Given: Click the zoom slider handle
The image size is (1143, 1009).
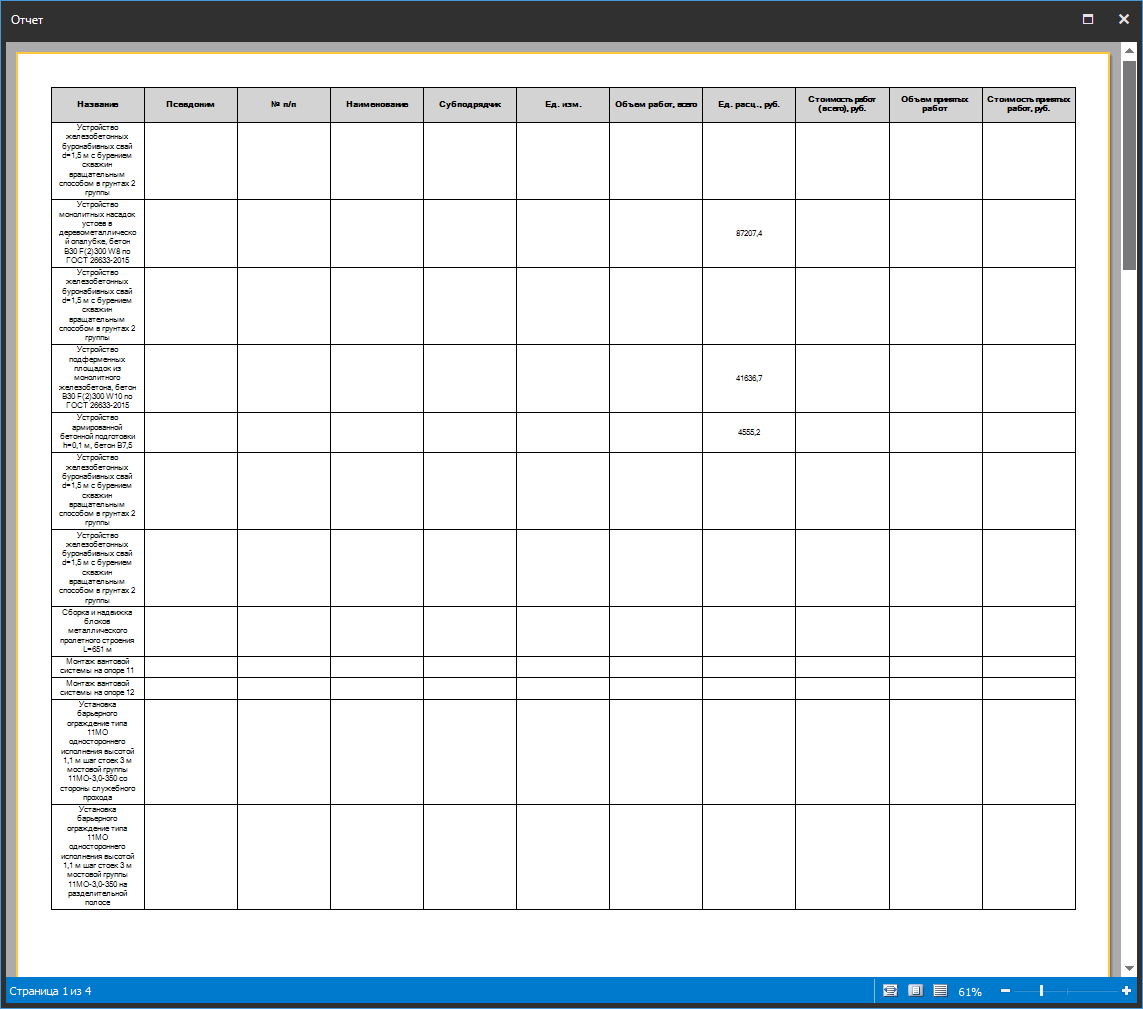Looking at the screenshot, I should point(1041,991).
